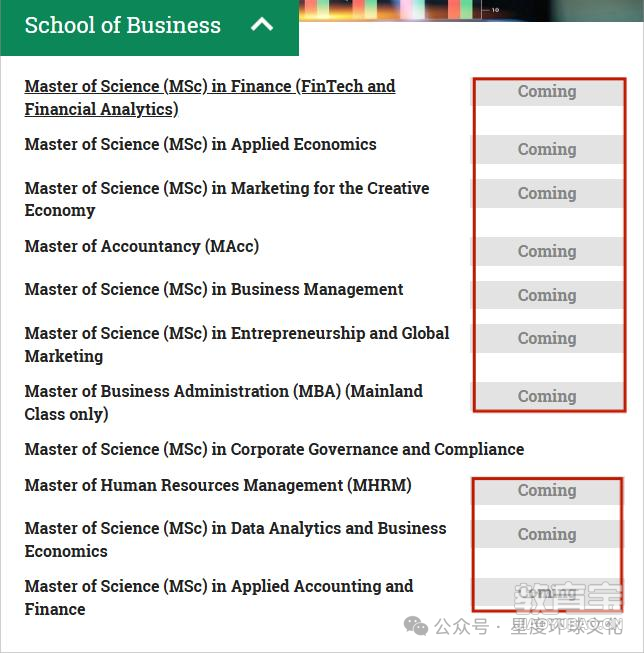
Task: Select MSc in Business Management
Action: pyautogui.click(x=214, y=289)
